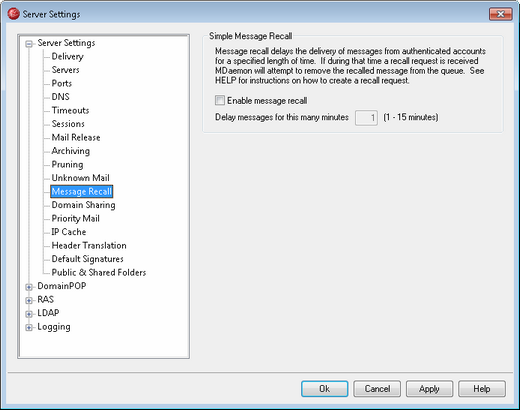Screen dimensions: 520x410
Task: Click the MDaemon icon in title bar
Action: [x=13, y=14]
